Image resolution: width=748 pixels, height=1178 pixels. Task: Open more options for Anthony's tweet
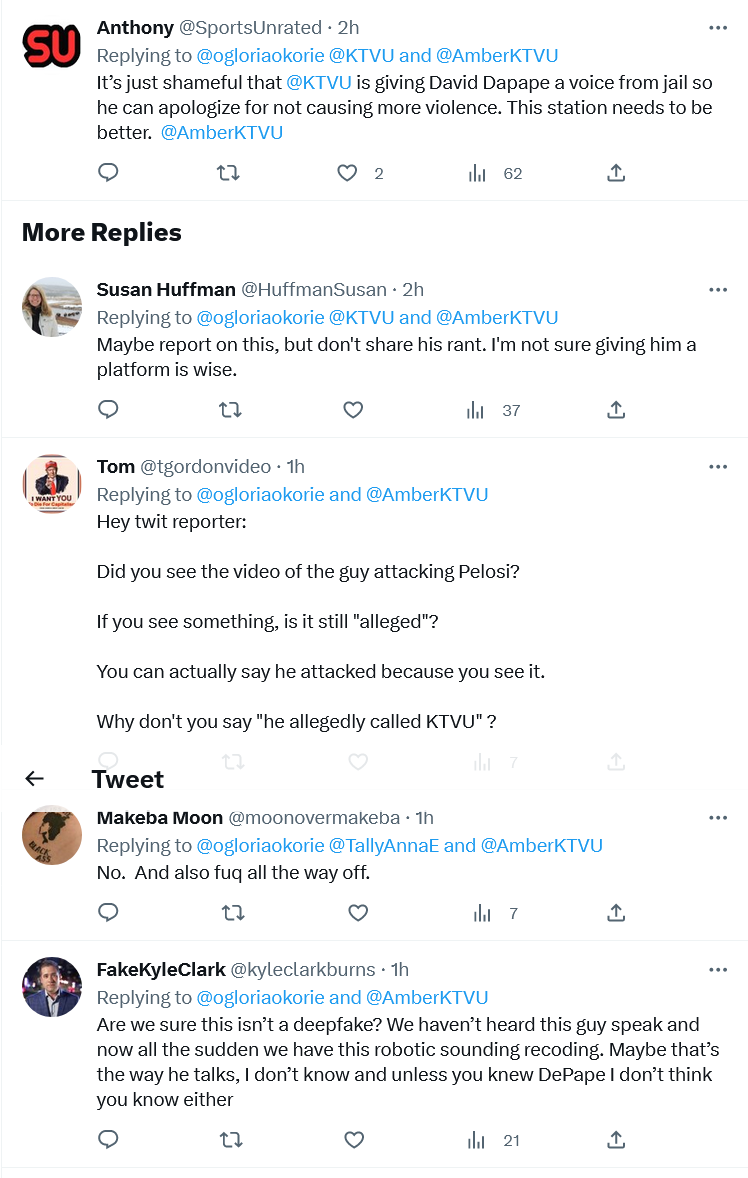click(718, 28)
